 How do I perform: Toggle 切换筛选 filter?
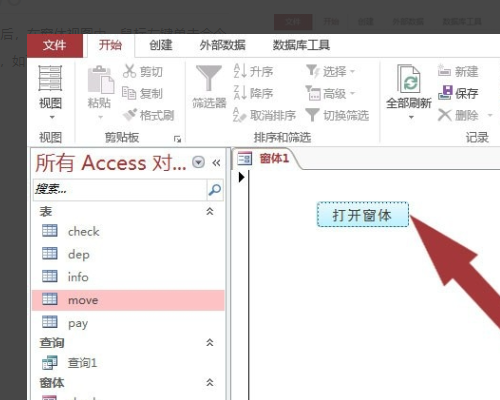click(x=337, y=115)
